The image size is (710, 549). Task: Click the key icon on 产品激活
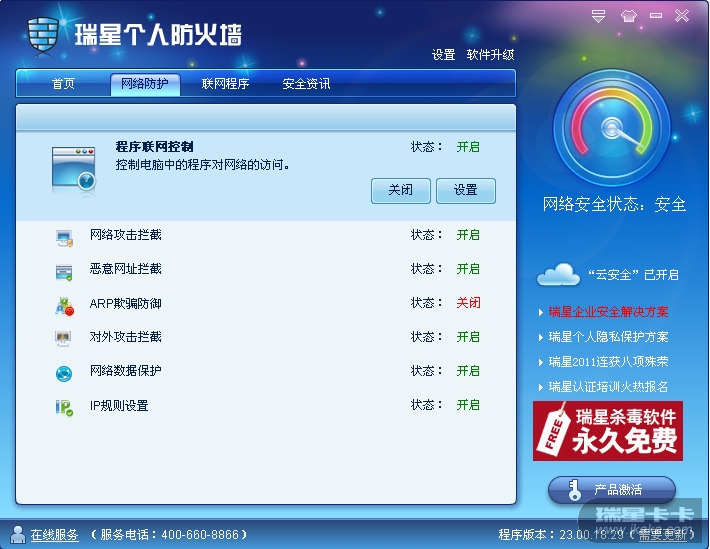point(574,490)
